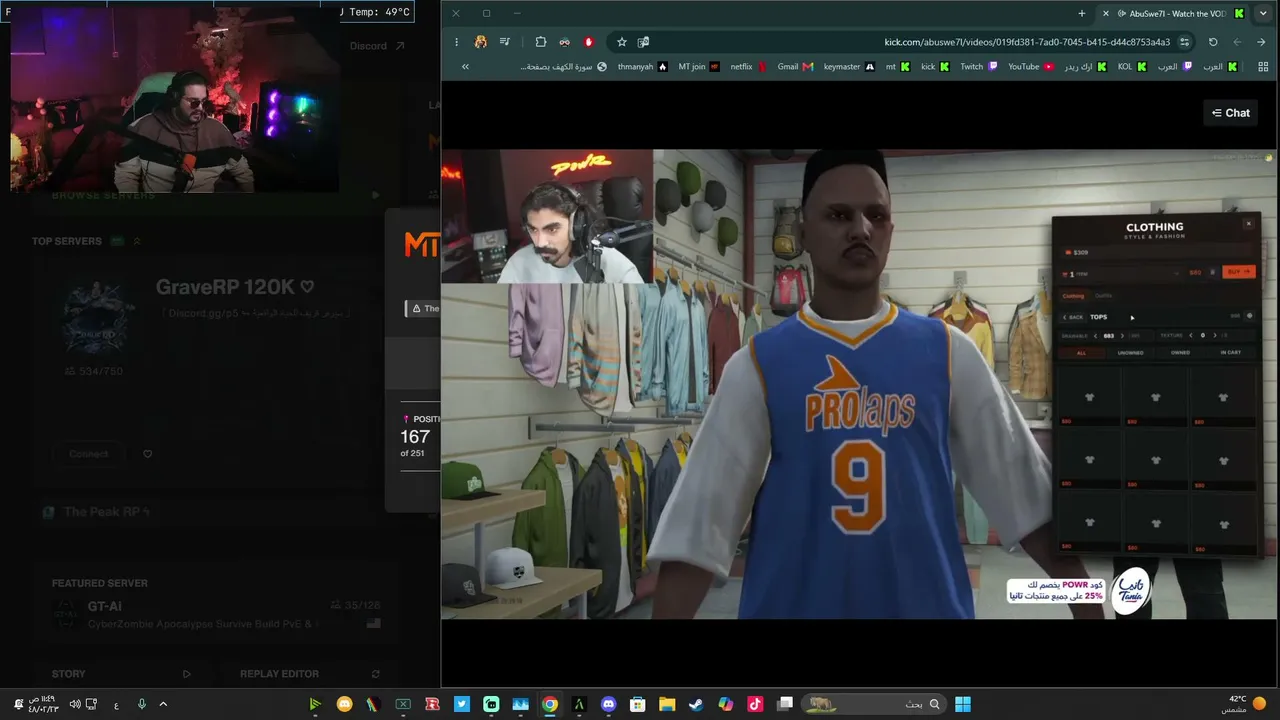Screen dimensions: 1280x720
Task: Open Steam from the taskbar
Action: [x=696, y=704]
